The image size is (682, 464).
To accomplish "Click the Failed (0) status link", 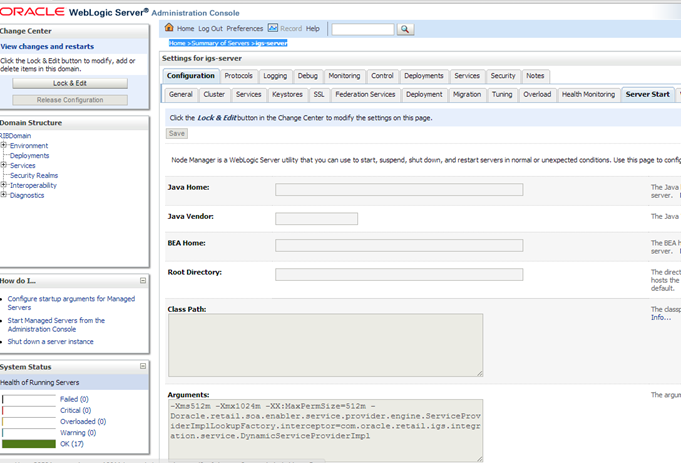I will point(74,399).
